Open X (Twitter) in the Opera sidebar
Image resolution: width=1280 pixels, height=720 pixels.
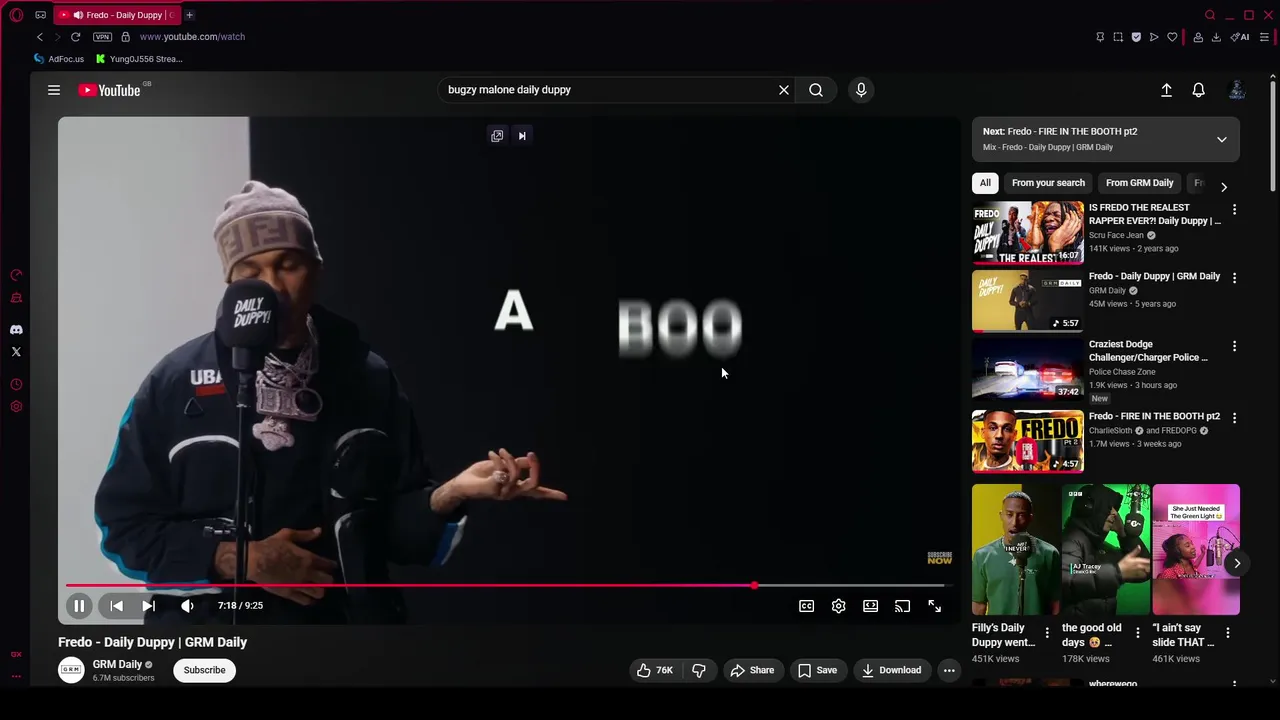coord(16,352)
